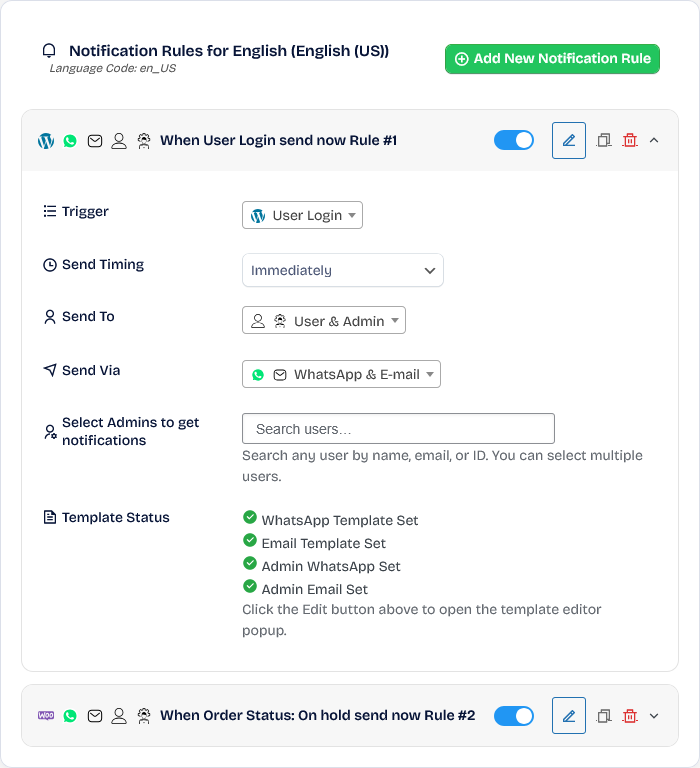The width and height of the screenshot is (700, 768).
Task: Click the WordPress icon in Rule #1 header
Action: pos(46,141)
